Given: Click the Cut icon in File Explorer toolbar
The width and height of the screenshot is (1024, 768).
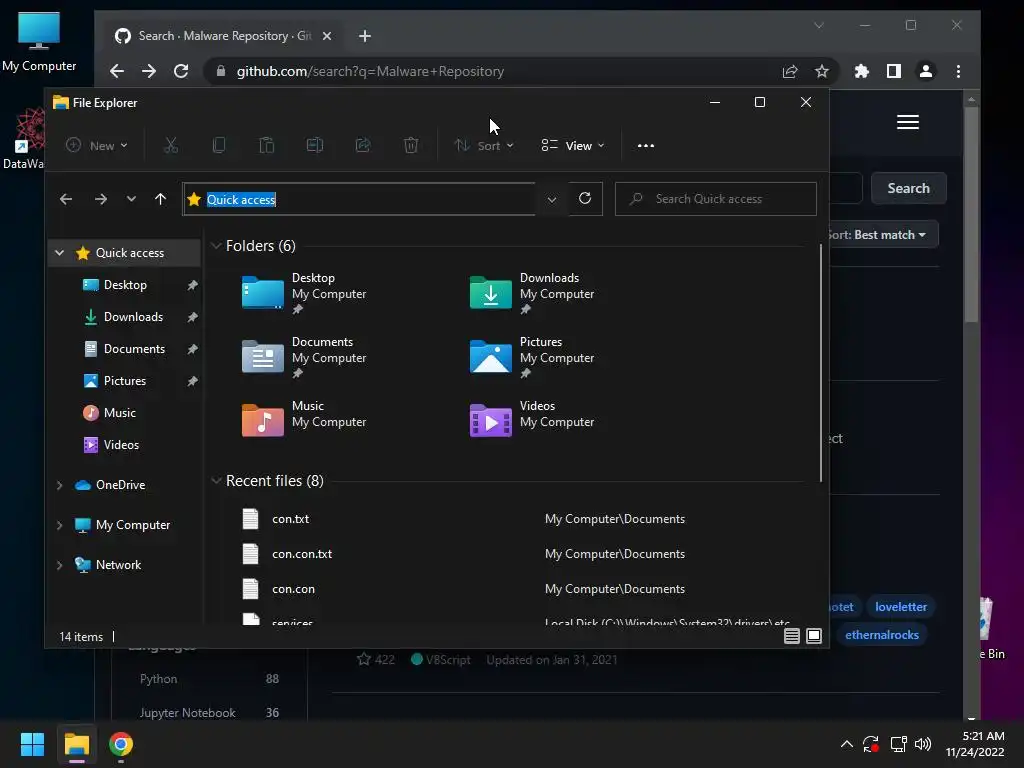Looking at the screenshot, I should pos(171,145).
